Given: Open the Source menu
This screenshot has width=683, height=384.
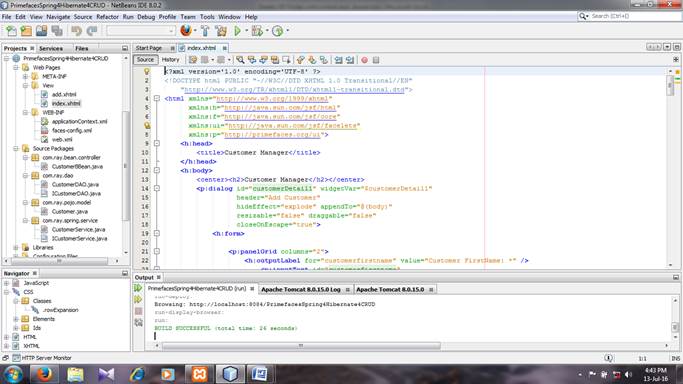Looking at the screenshot, I should (83, 17).
